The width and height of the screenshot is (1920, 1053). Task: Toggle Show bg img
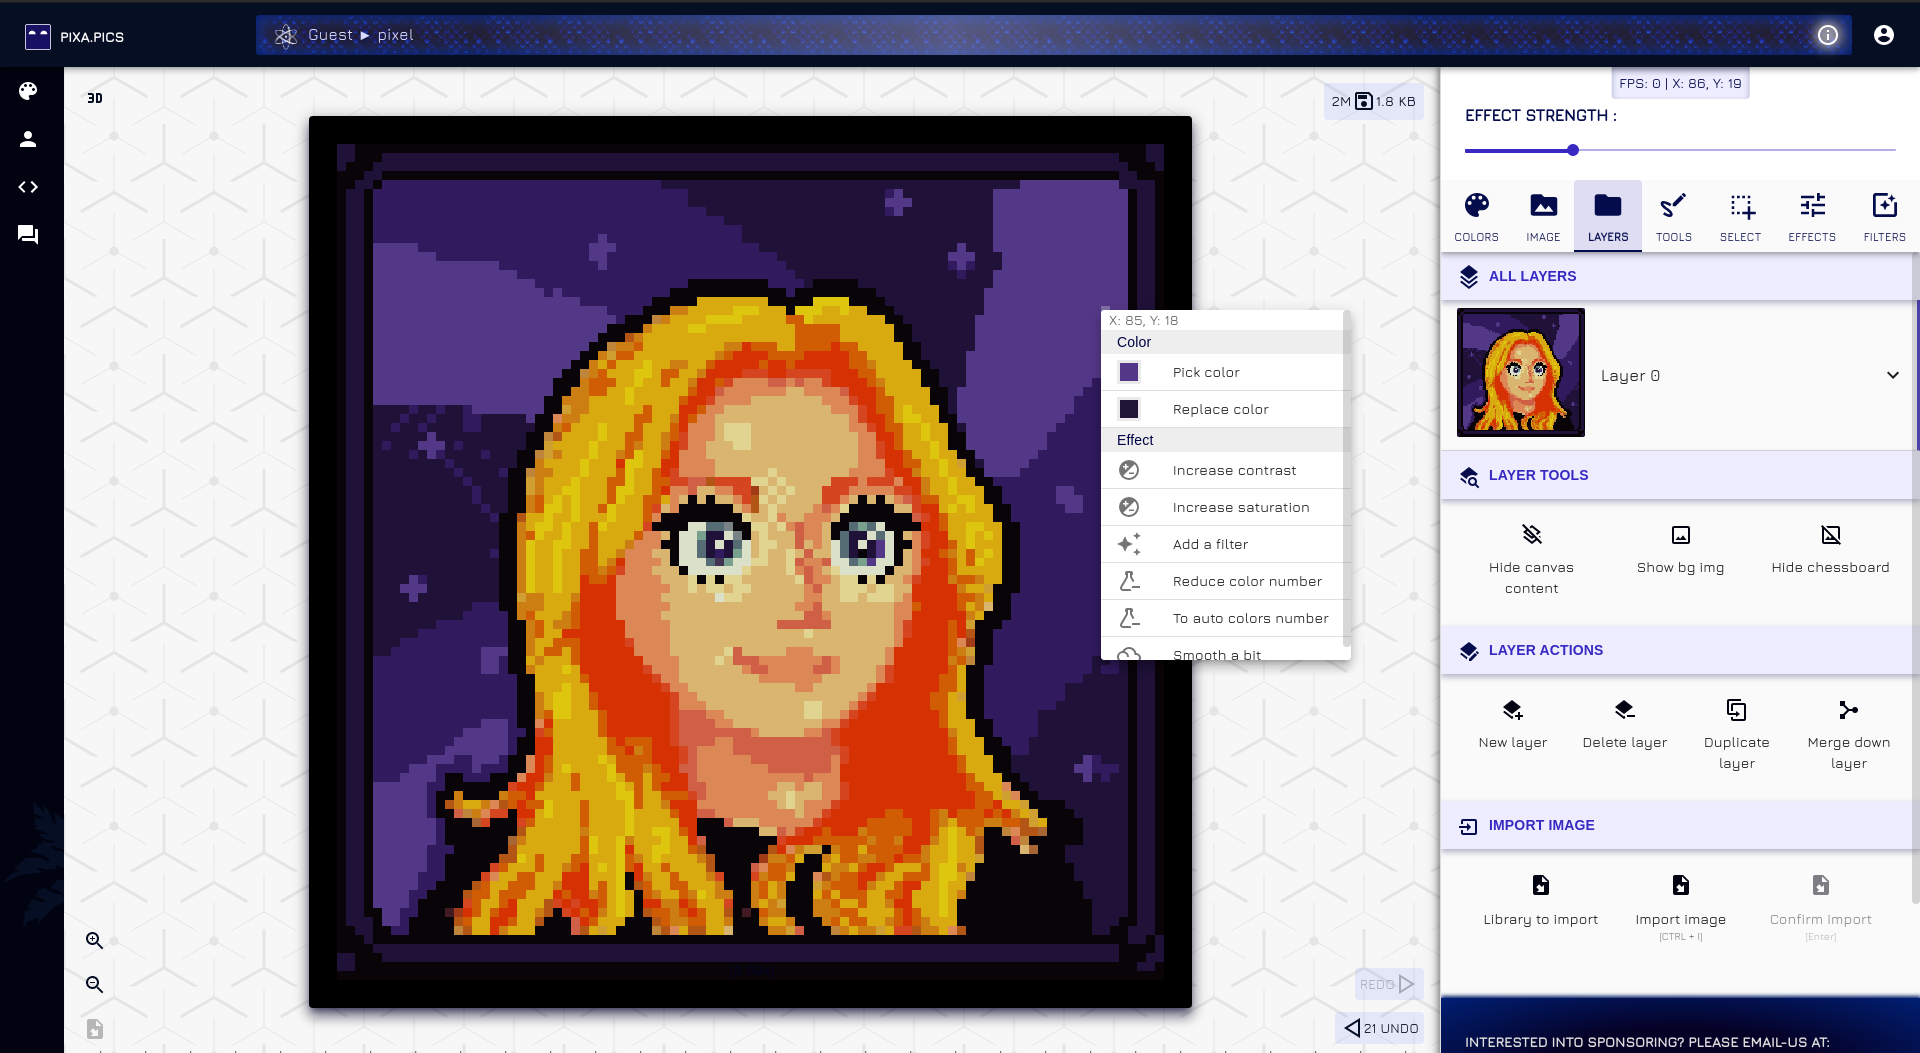pyautogui.click(x=1680, y=536)
